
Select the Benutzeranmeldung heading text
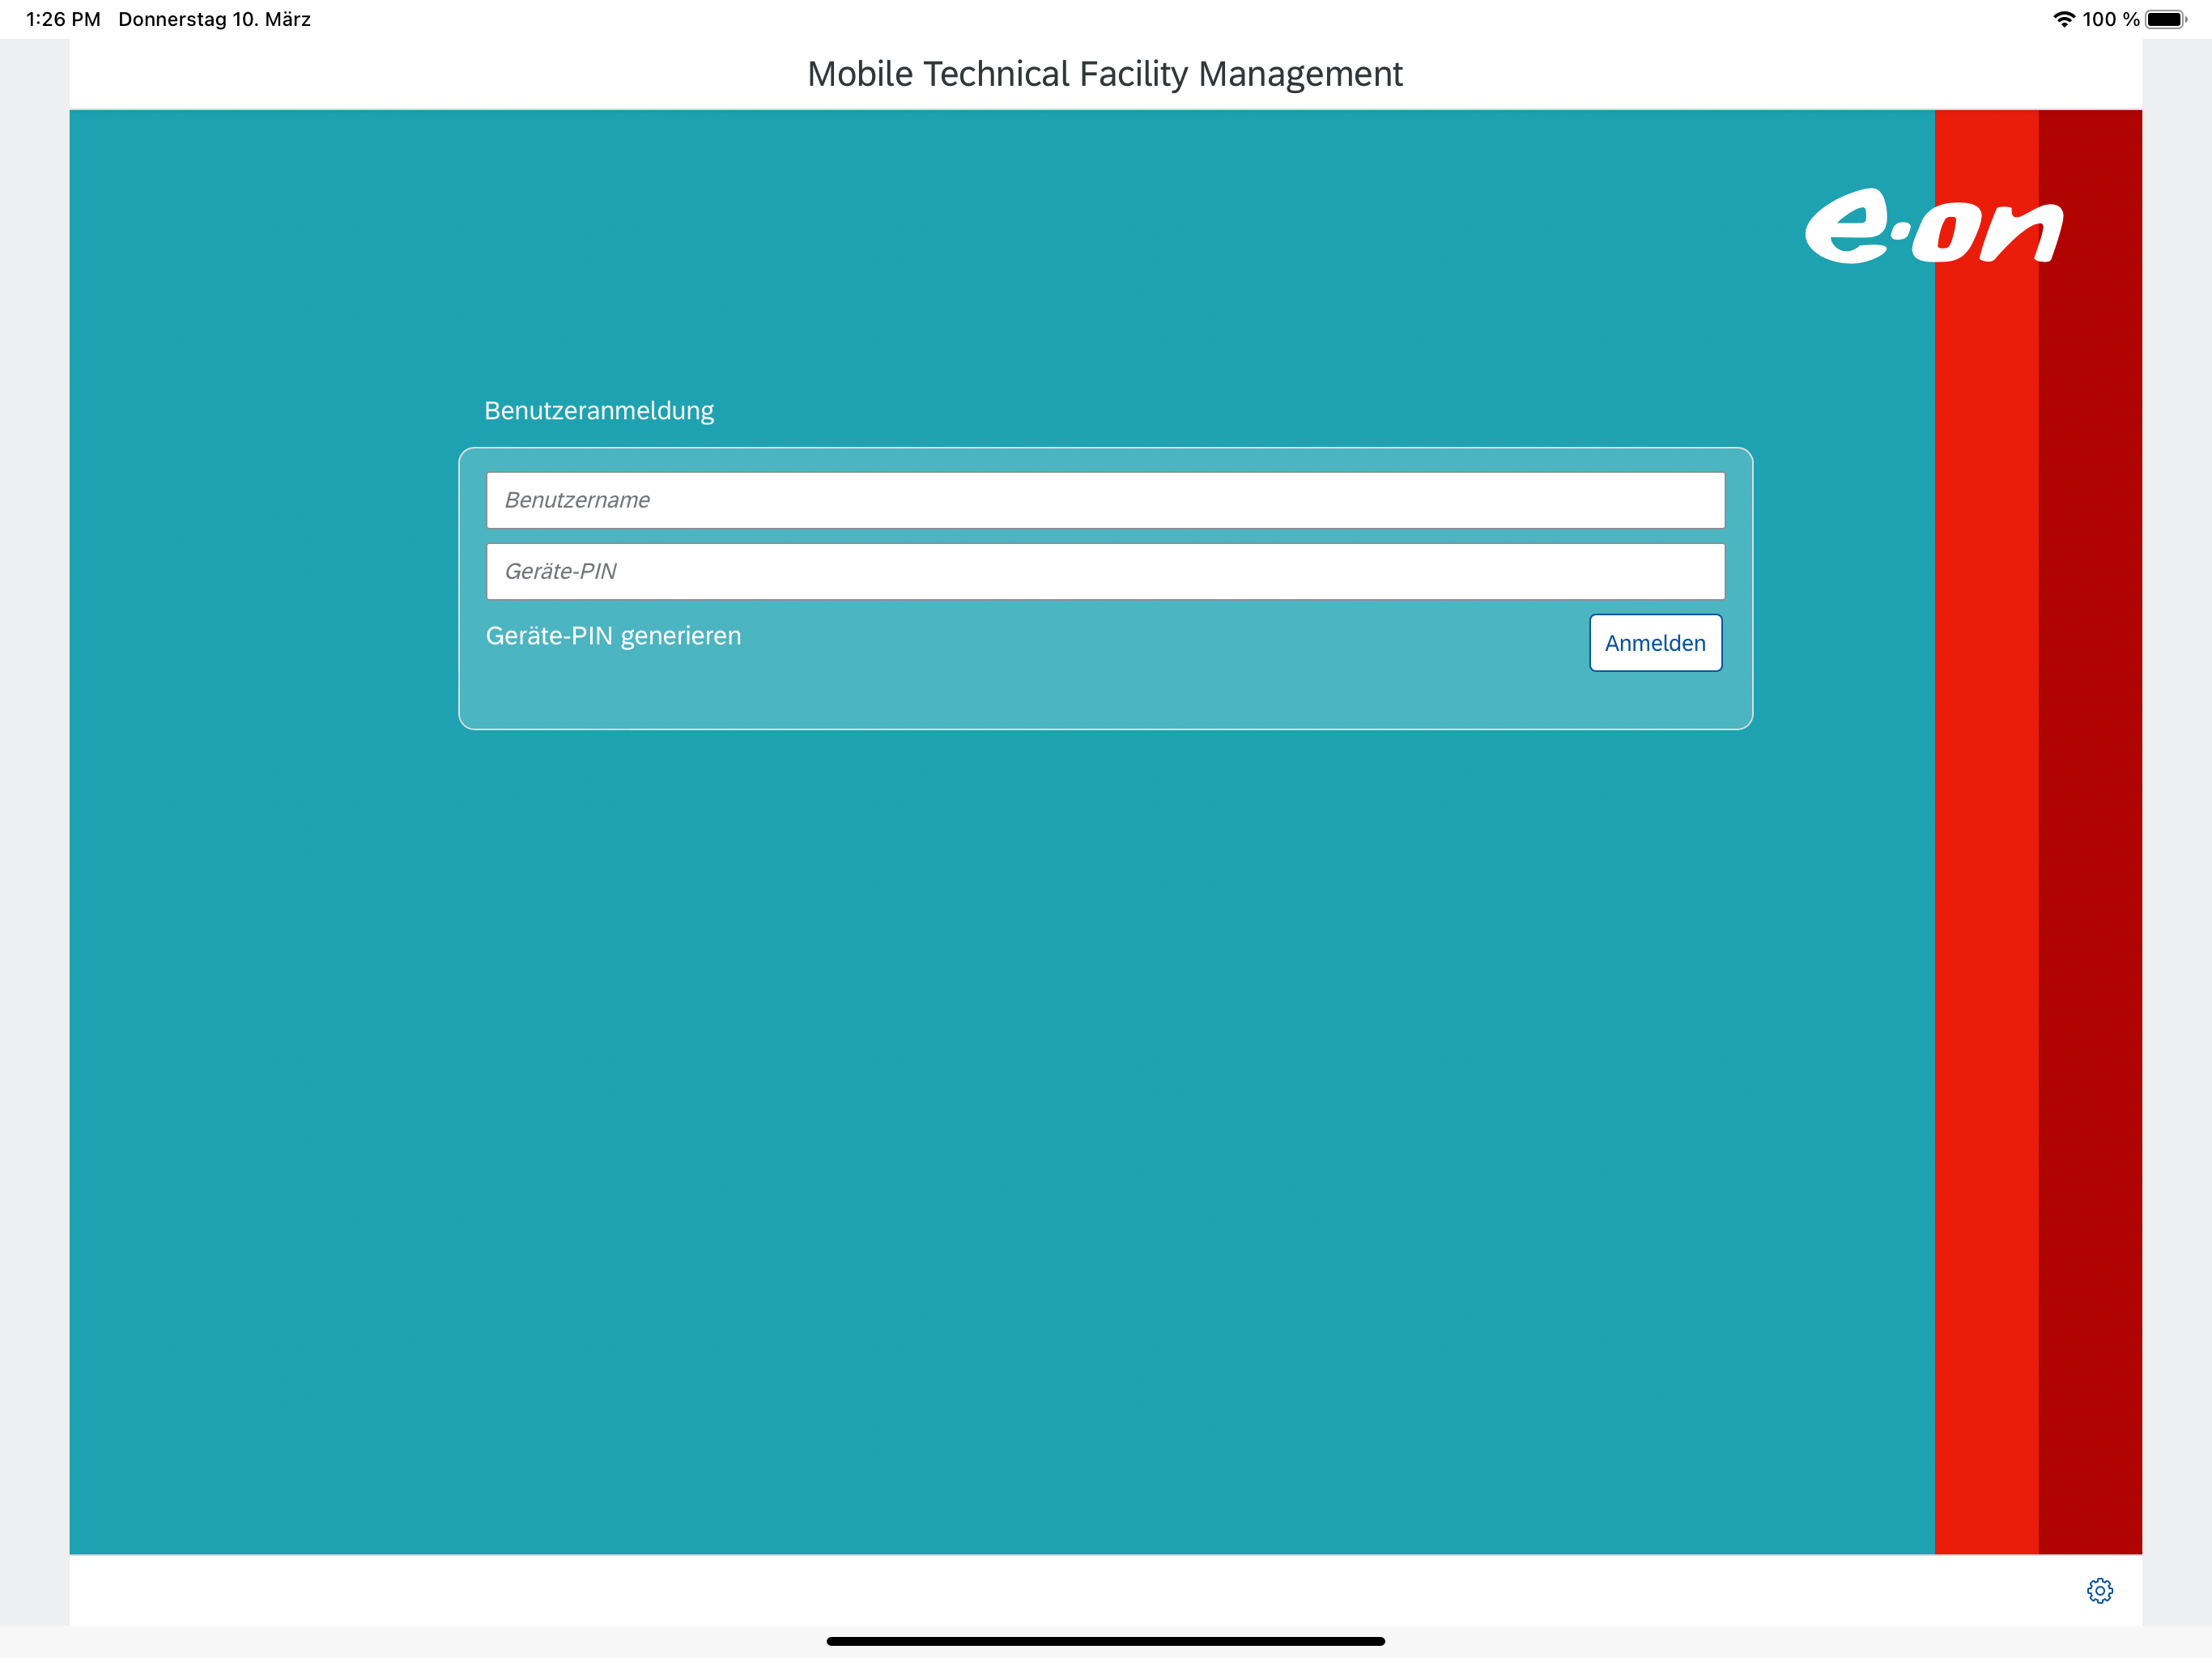click(599, 411)
